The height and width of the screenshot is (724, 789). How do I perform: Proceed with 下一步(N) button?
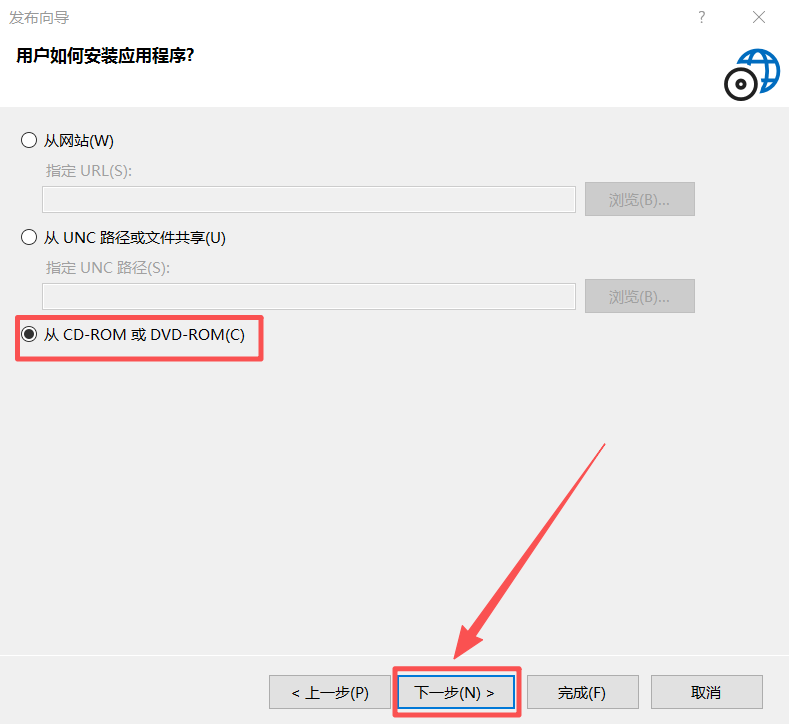coord(456,692)
